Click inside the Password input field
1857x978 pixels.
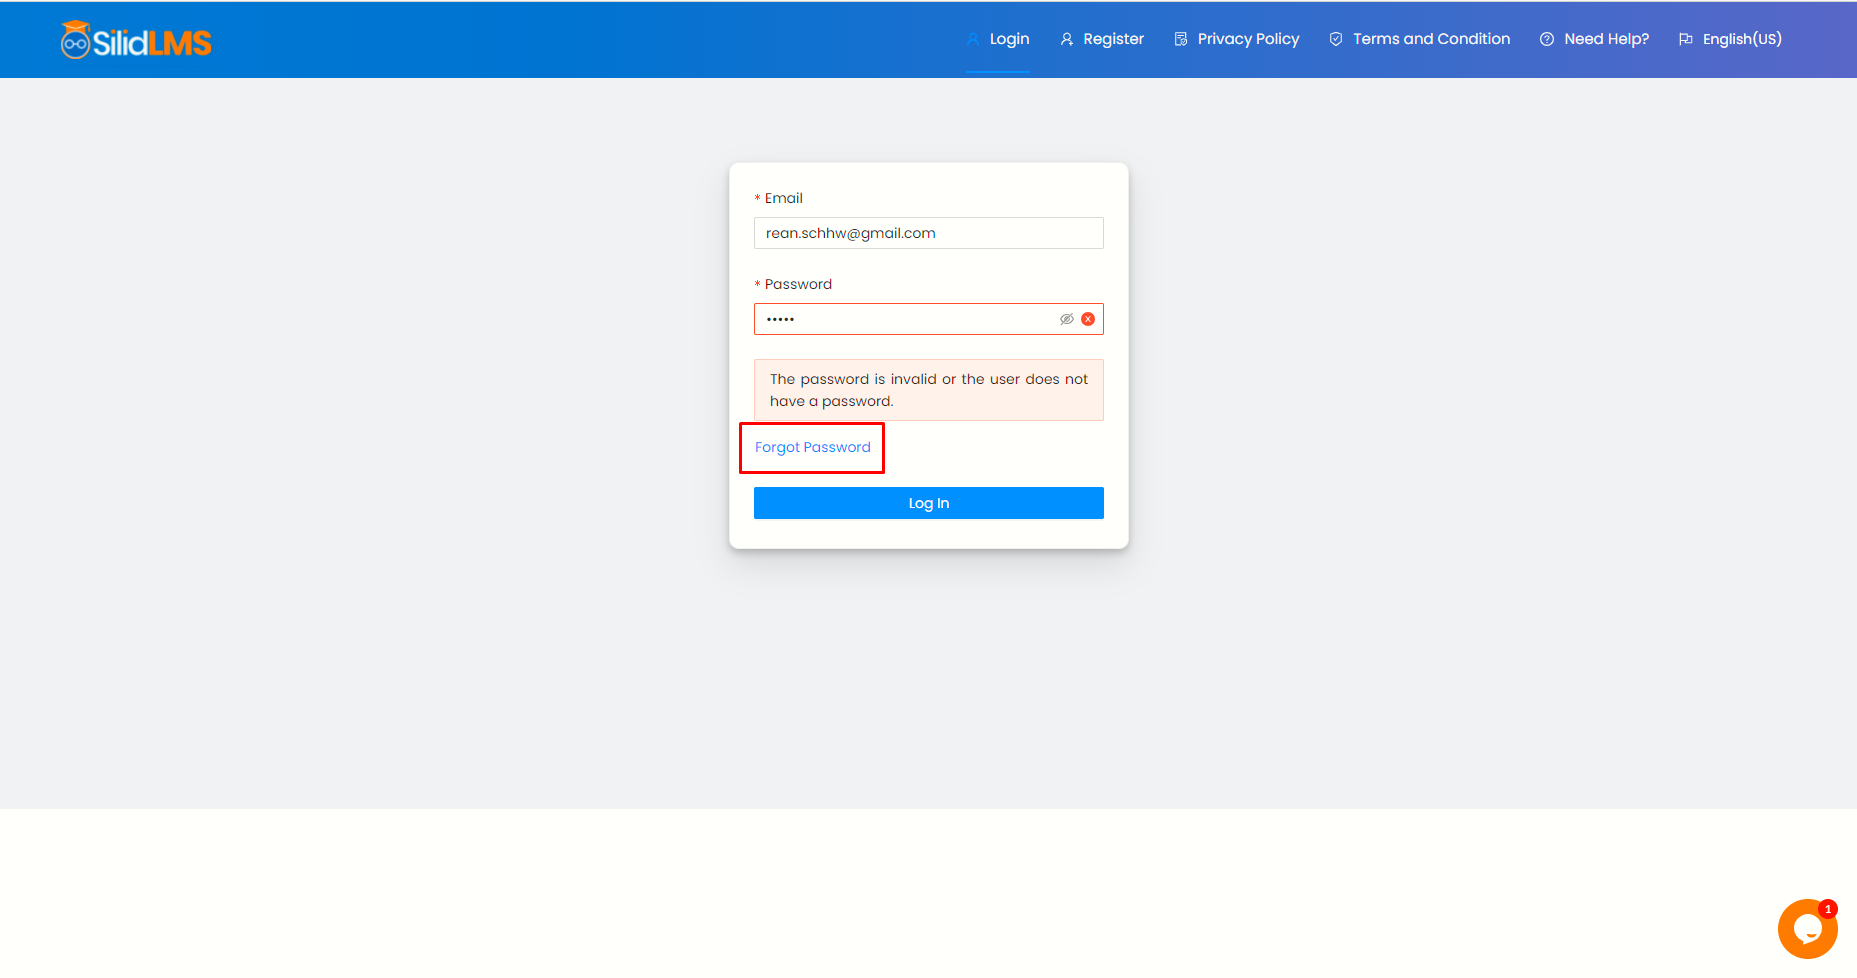tap(905, 319)
